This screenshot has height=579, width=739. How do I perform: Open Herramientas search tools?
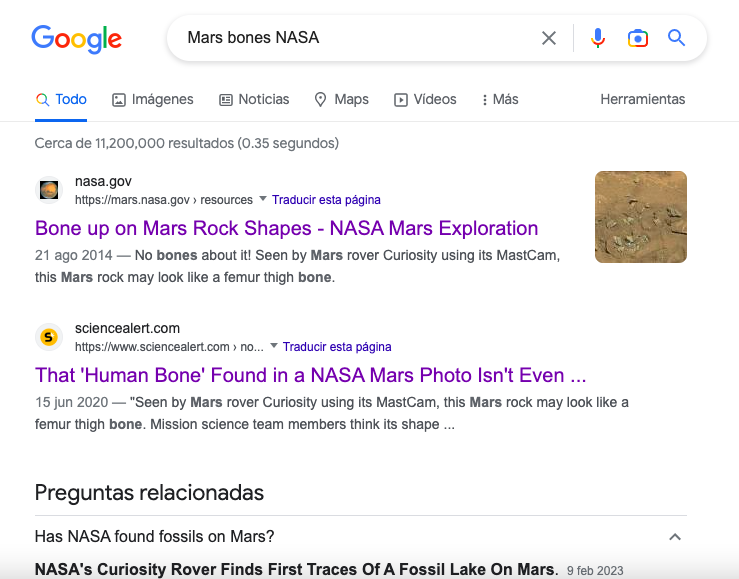click(x=642, y=99)
